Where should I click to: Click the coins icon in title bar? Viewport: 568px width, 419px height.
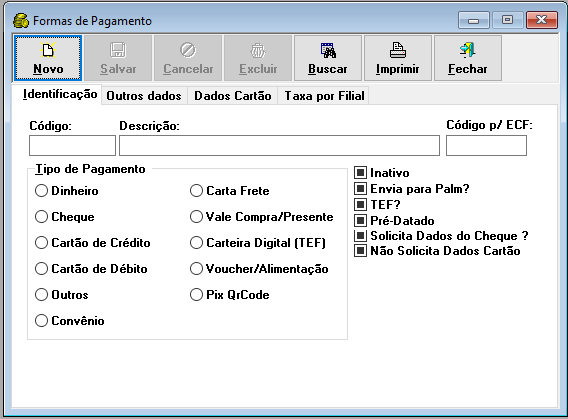(x=21, y=21)
